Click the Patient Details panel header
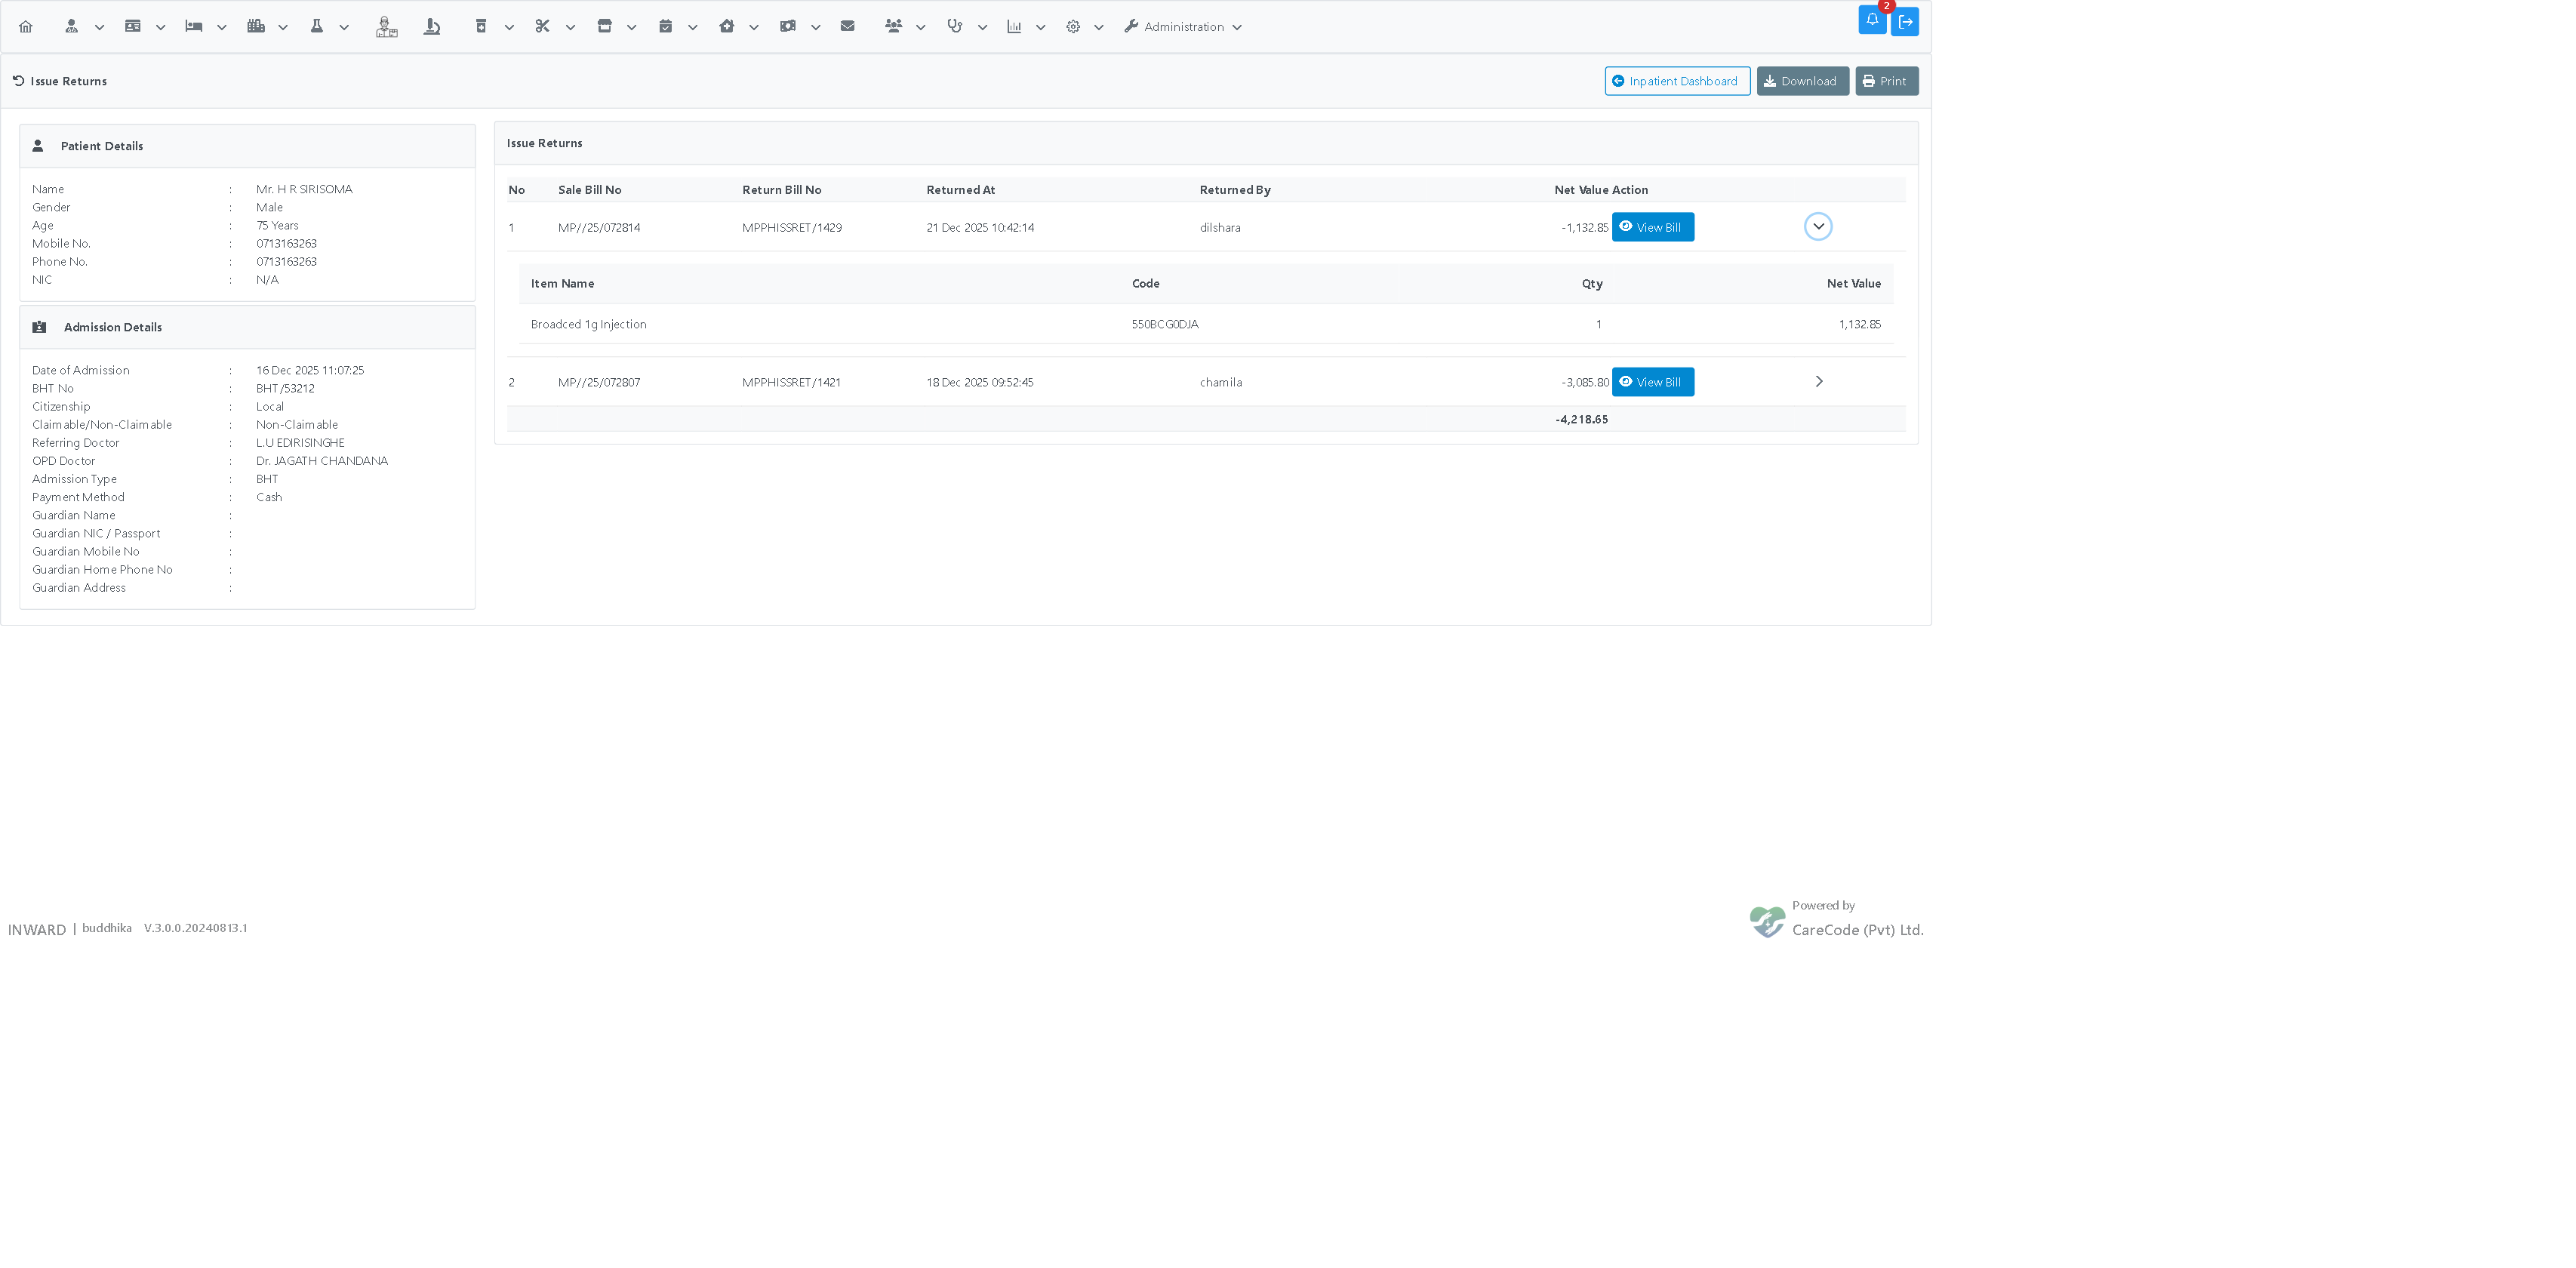This screenshot has width=2576, height=1268. tap(247, 146)
